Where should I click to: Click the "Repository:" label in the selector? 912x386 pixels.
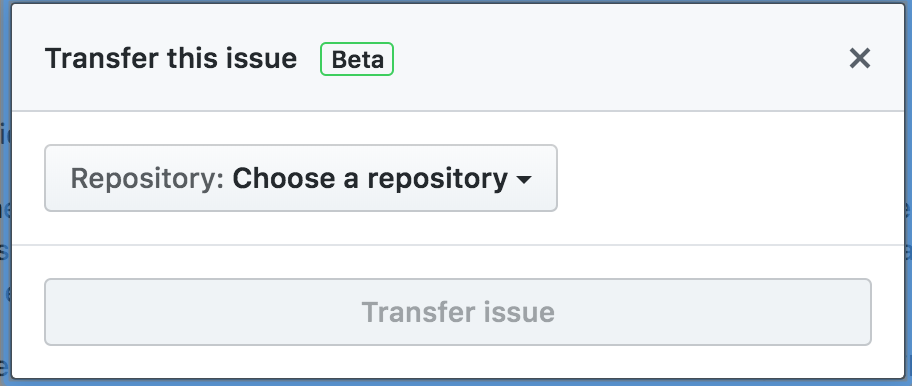click(x=147, y=178)
